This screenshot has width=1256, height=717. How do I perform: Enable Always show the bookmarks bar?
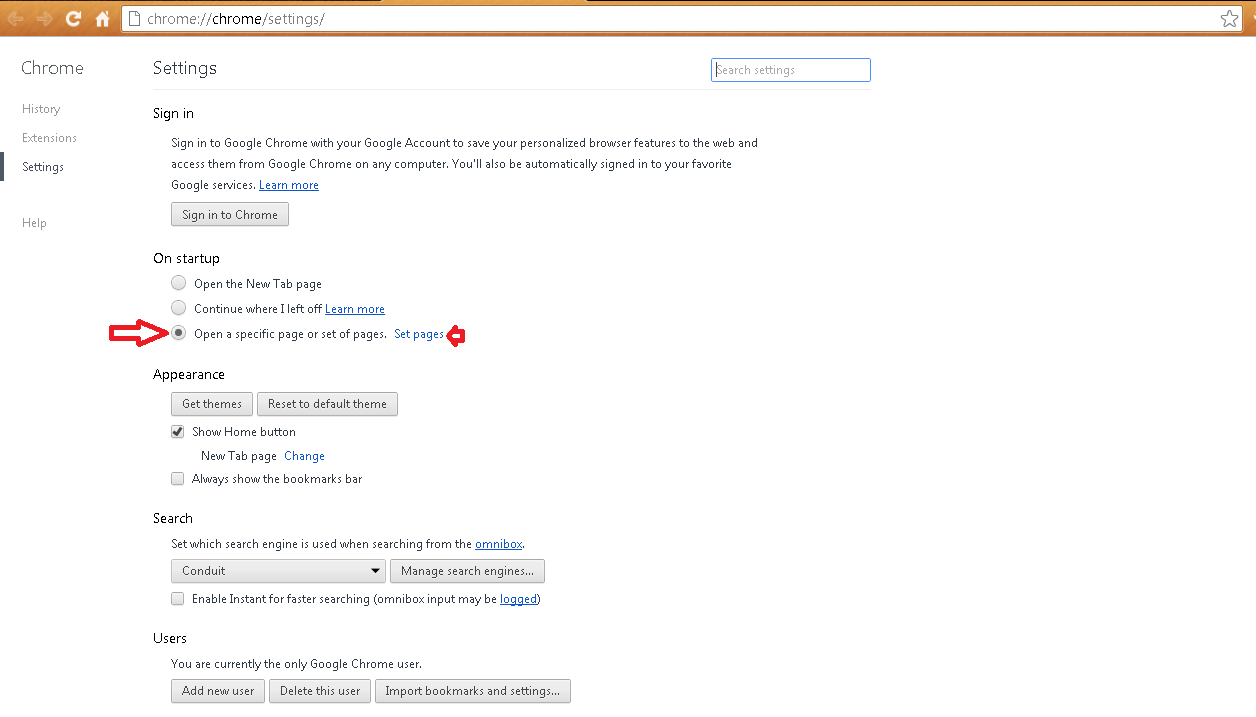click(x=178, y=479)
